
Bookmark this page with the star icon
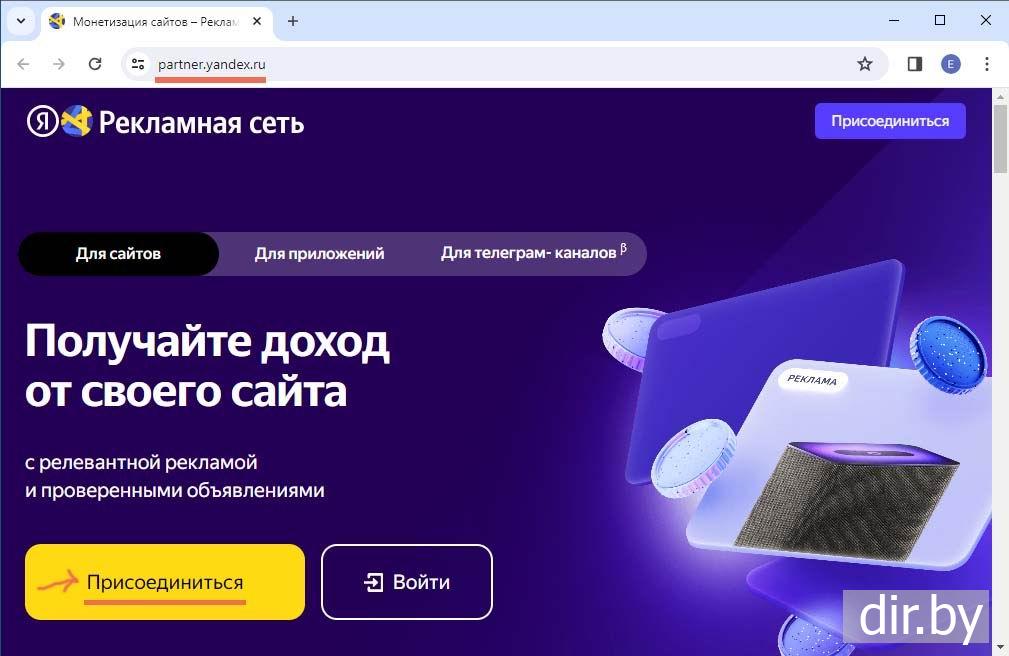tap(865, 64)
